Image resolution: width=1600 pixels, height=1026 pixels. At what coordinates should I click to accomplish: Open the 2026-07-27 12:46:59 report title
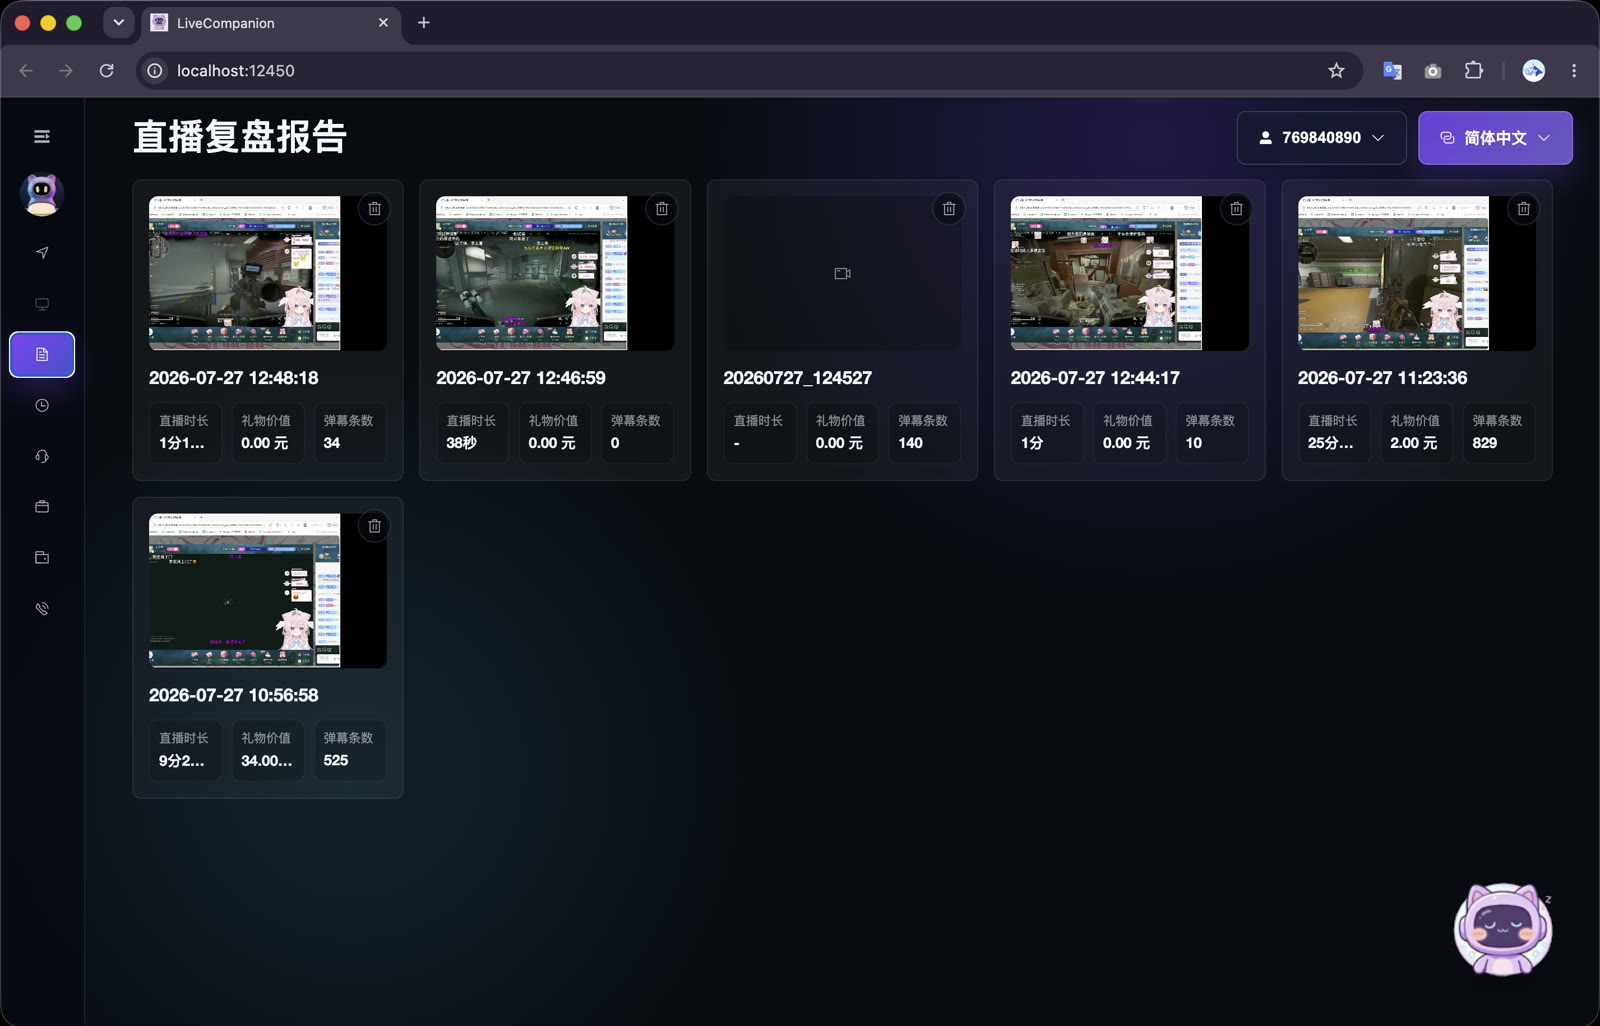tap(521, 378)
